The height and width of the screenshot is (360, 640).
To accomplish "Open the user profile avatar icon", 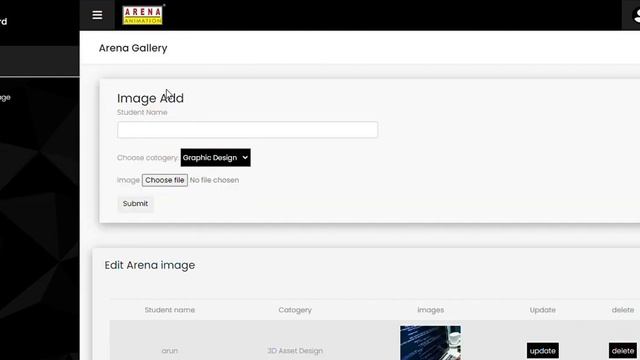I will [635, 15].
